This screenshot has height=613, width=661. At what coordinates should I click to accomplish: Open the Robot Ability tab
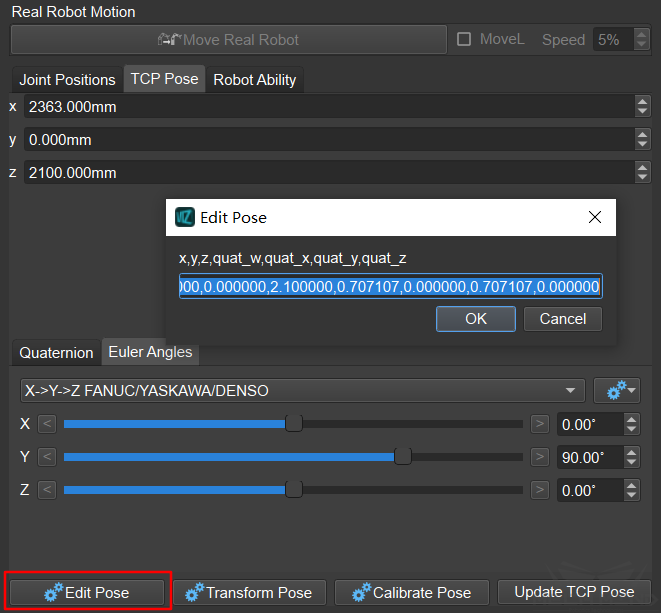coord(255,80)
